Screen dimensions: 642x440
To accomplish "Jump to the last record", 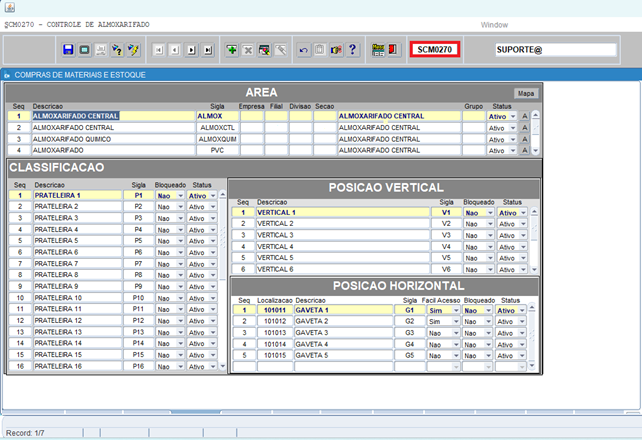I will point(208,50).
